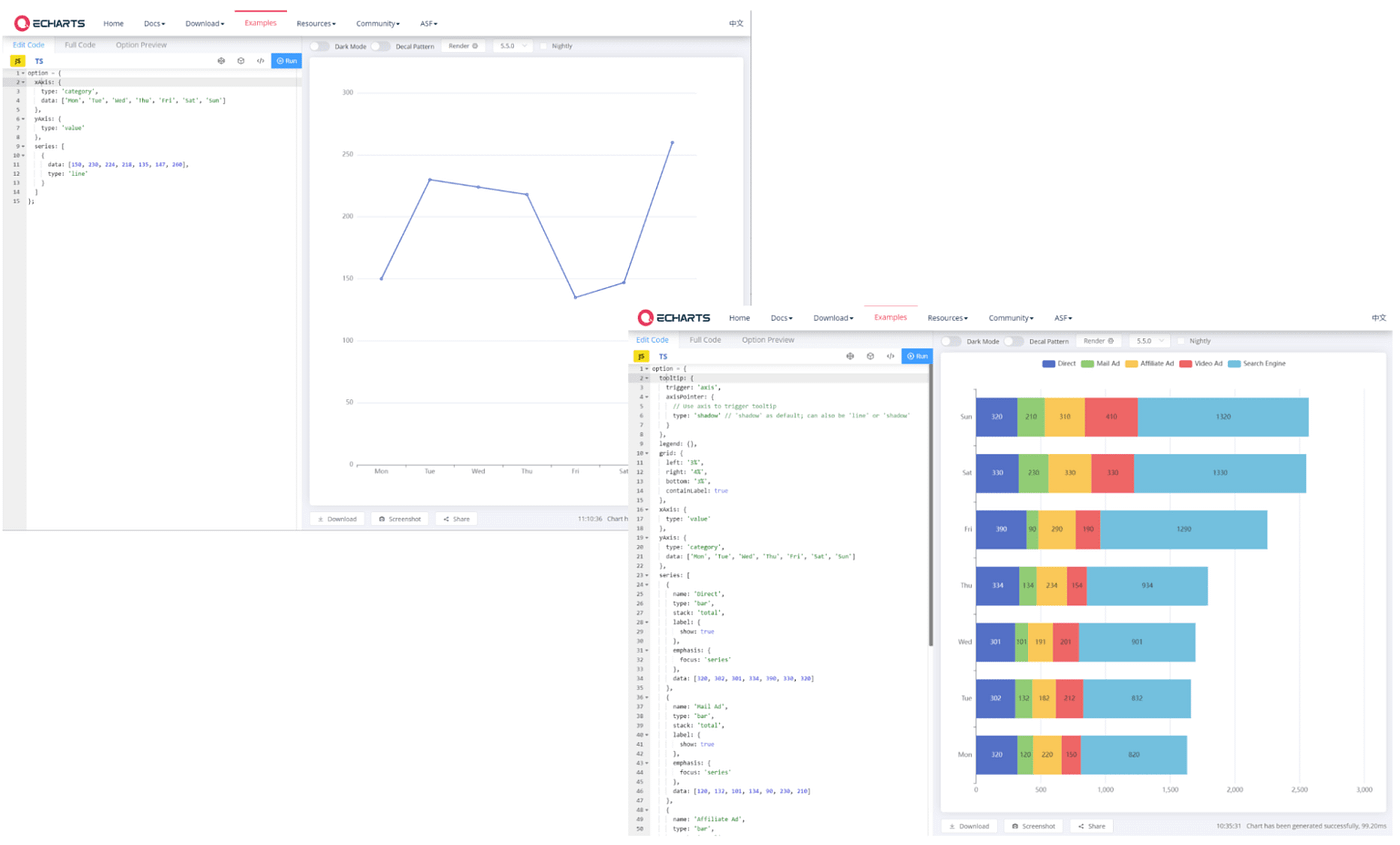Image resolution: width=1400 pixels, height=845 pixels.
Task: Expand the Download menu in the top-left navbar
Action: pyautogui.click(x=205, y=23)
